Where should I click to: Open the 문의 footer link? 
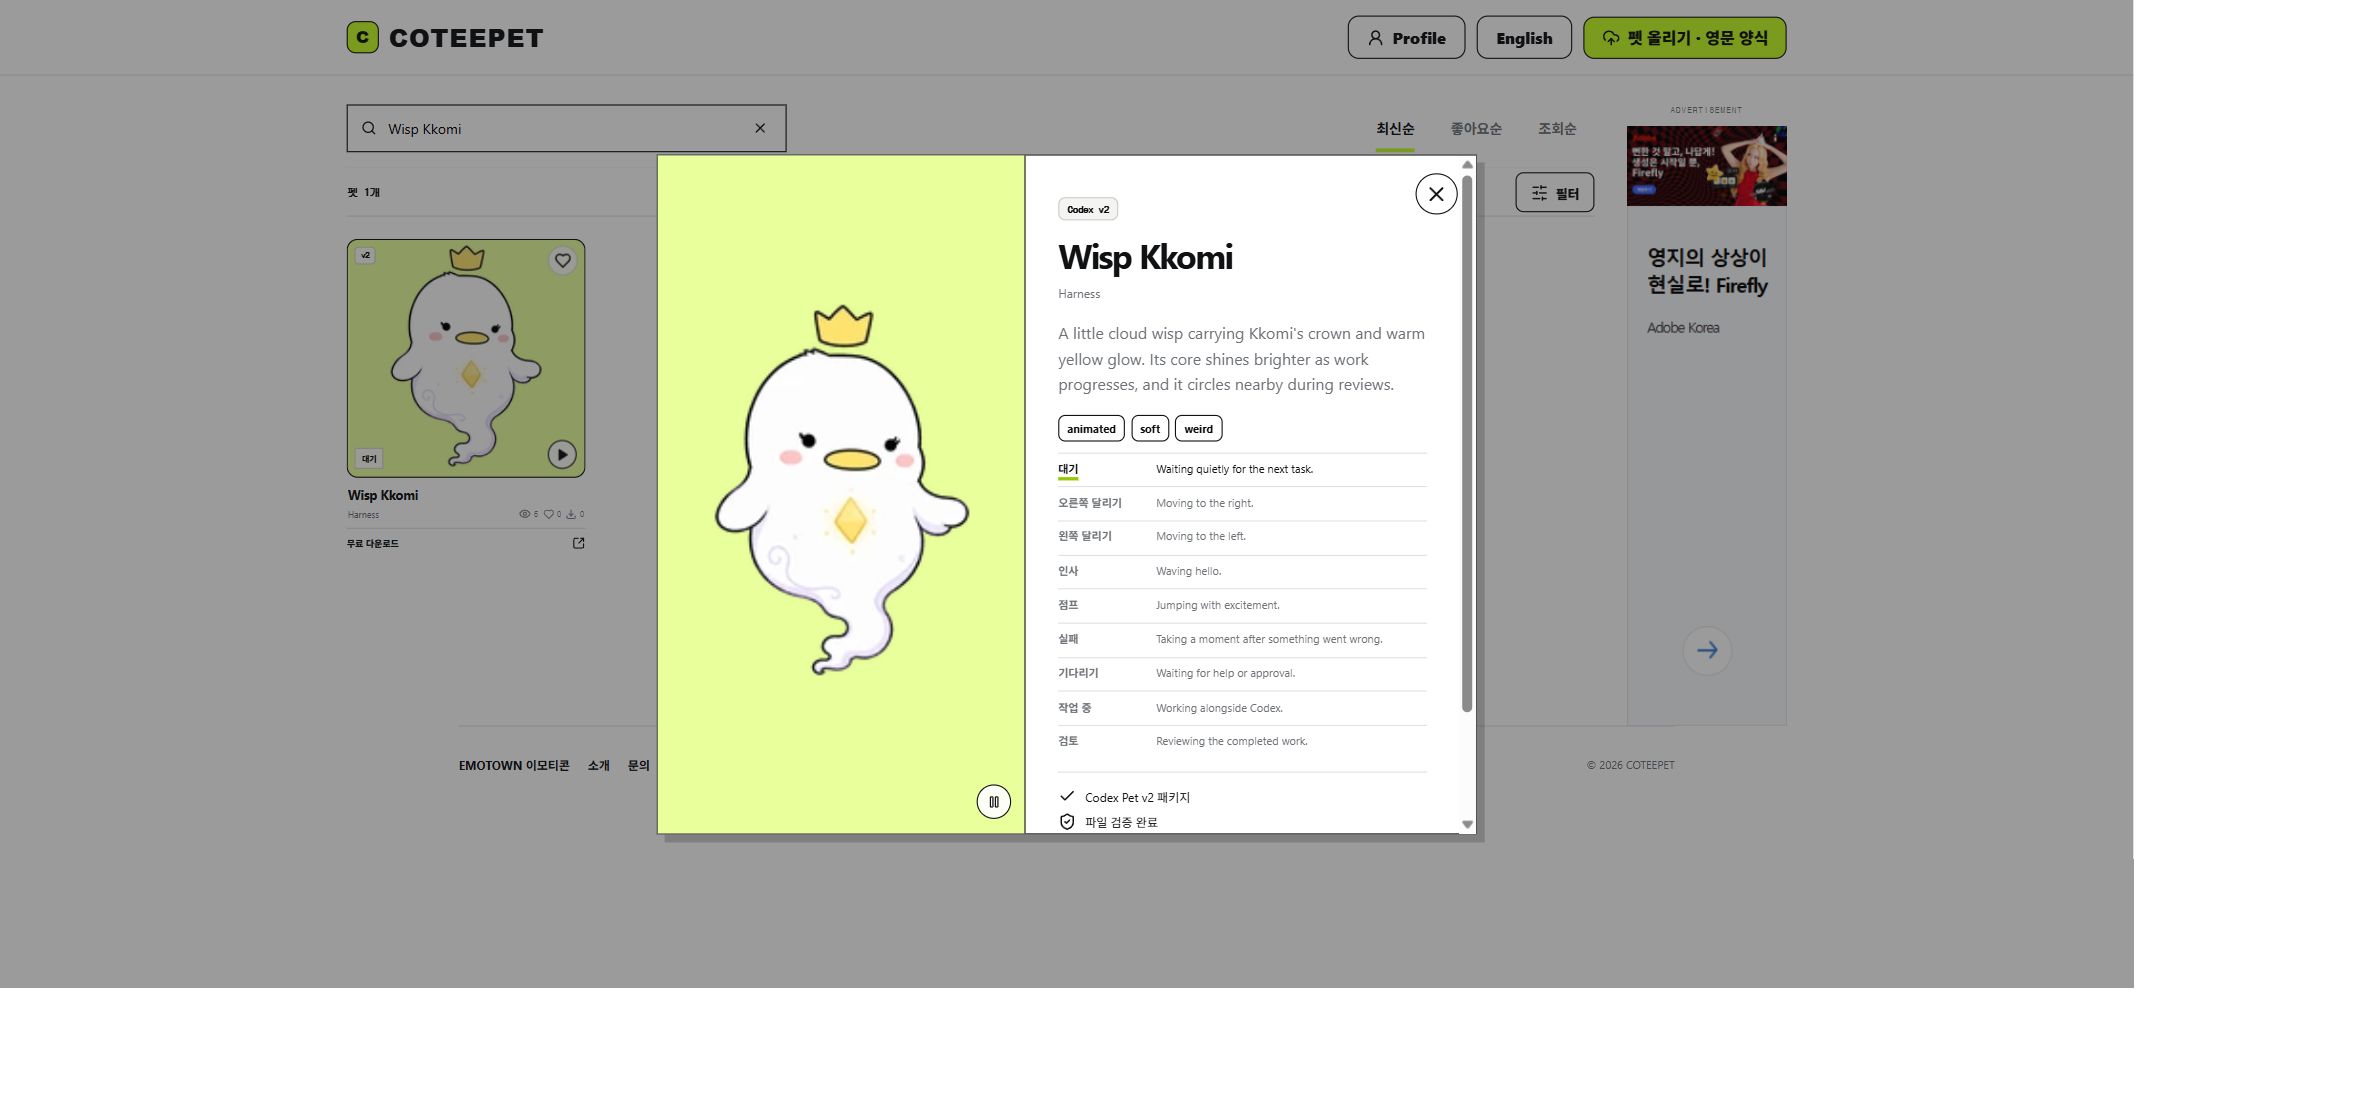639,766
